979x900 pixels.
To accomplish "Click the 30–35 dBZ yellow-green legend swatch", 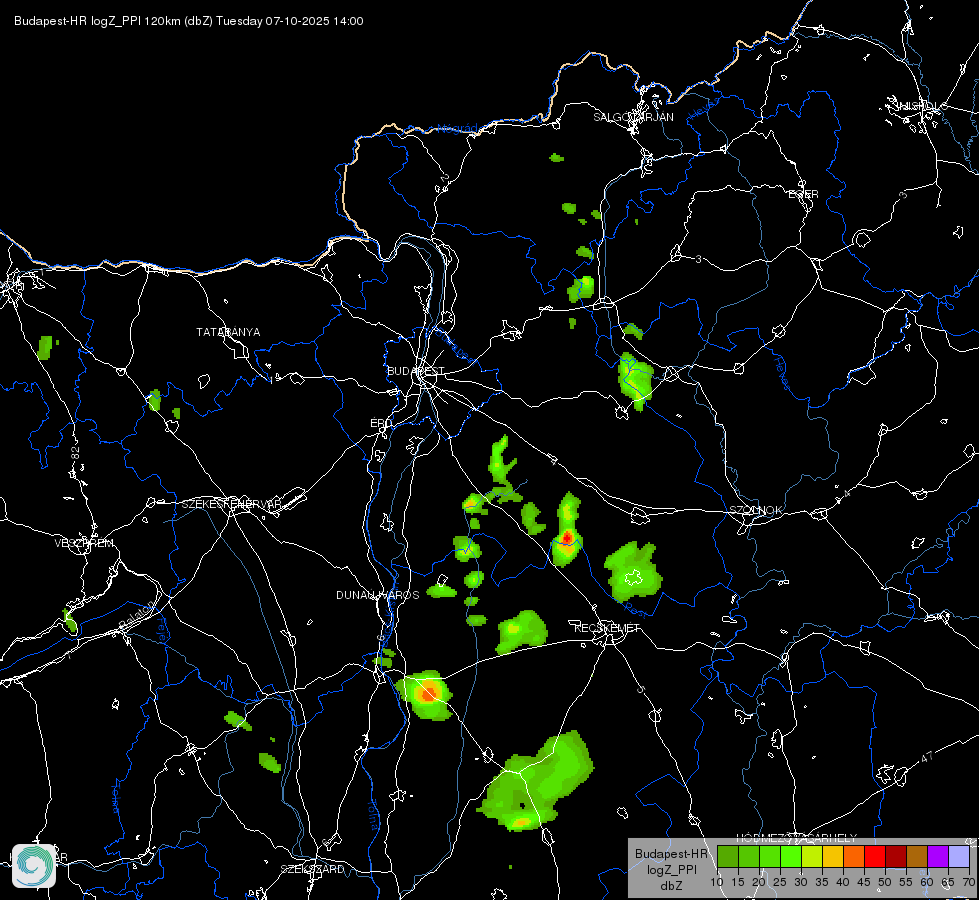I will [x=812, y=856].
